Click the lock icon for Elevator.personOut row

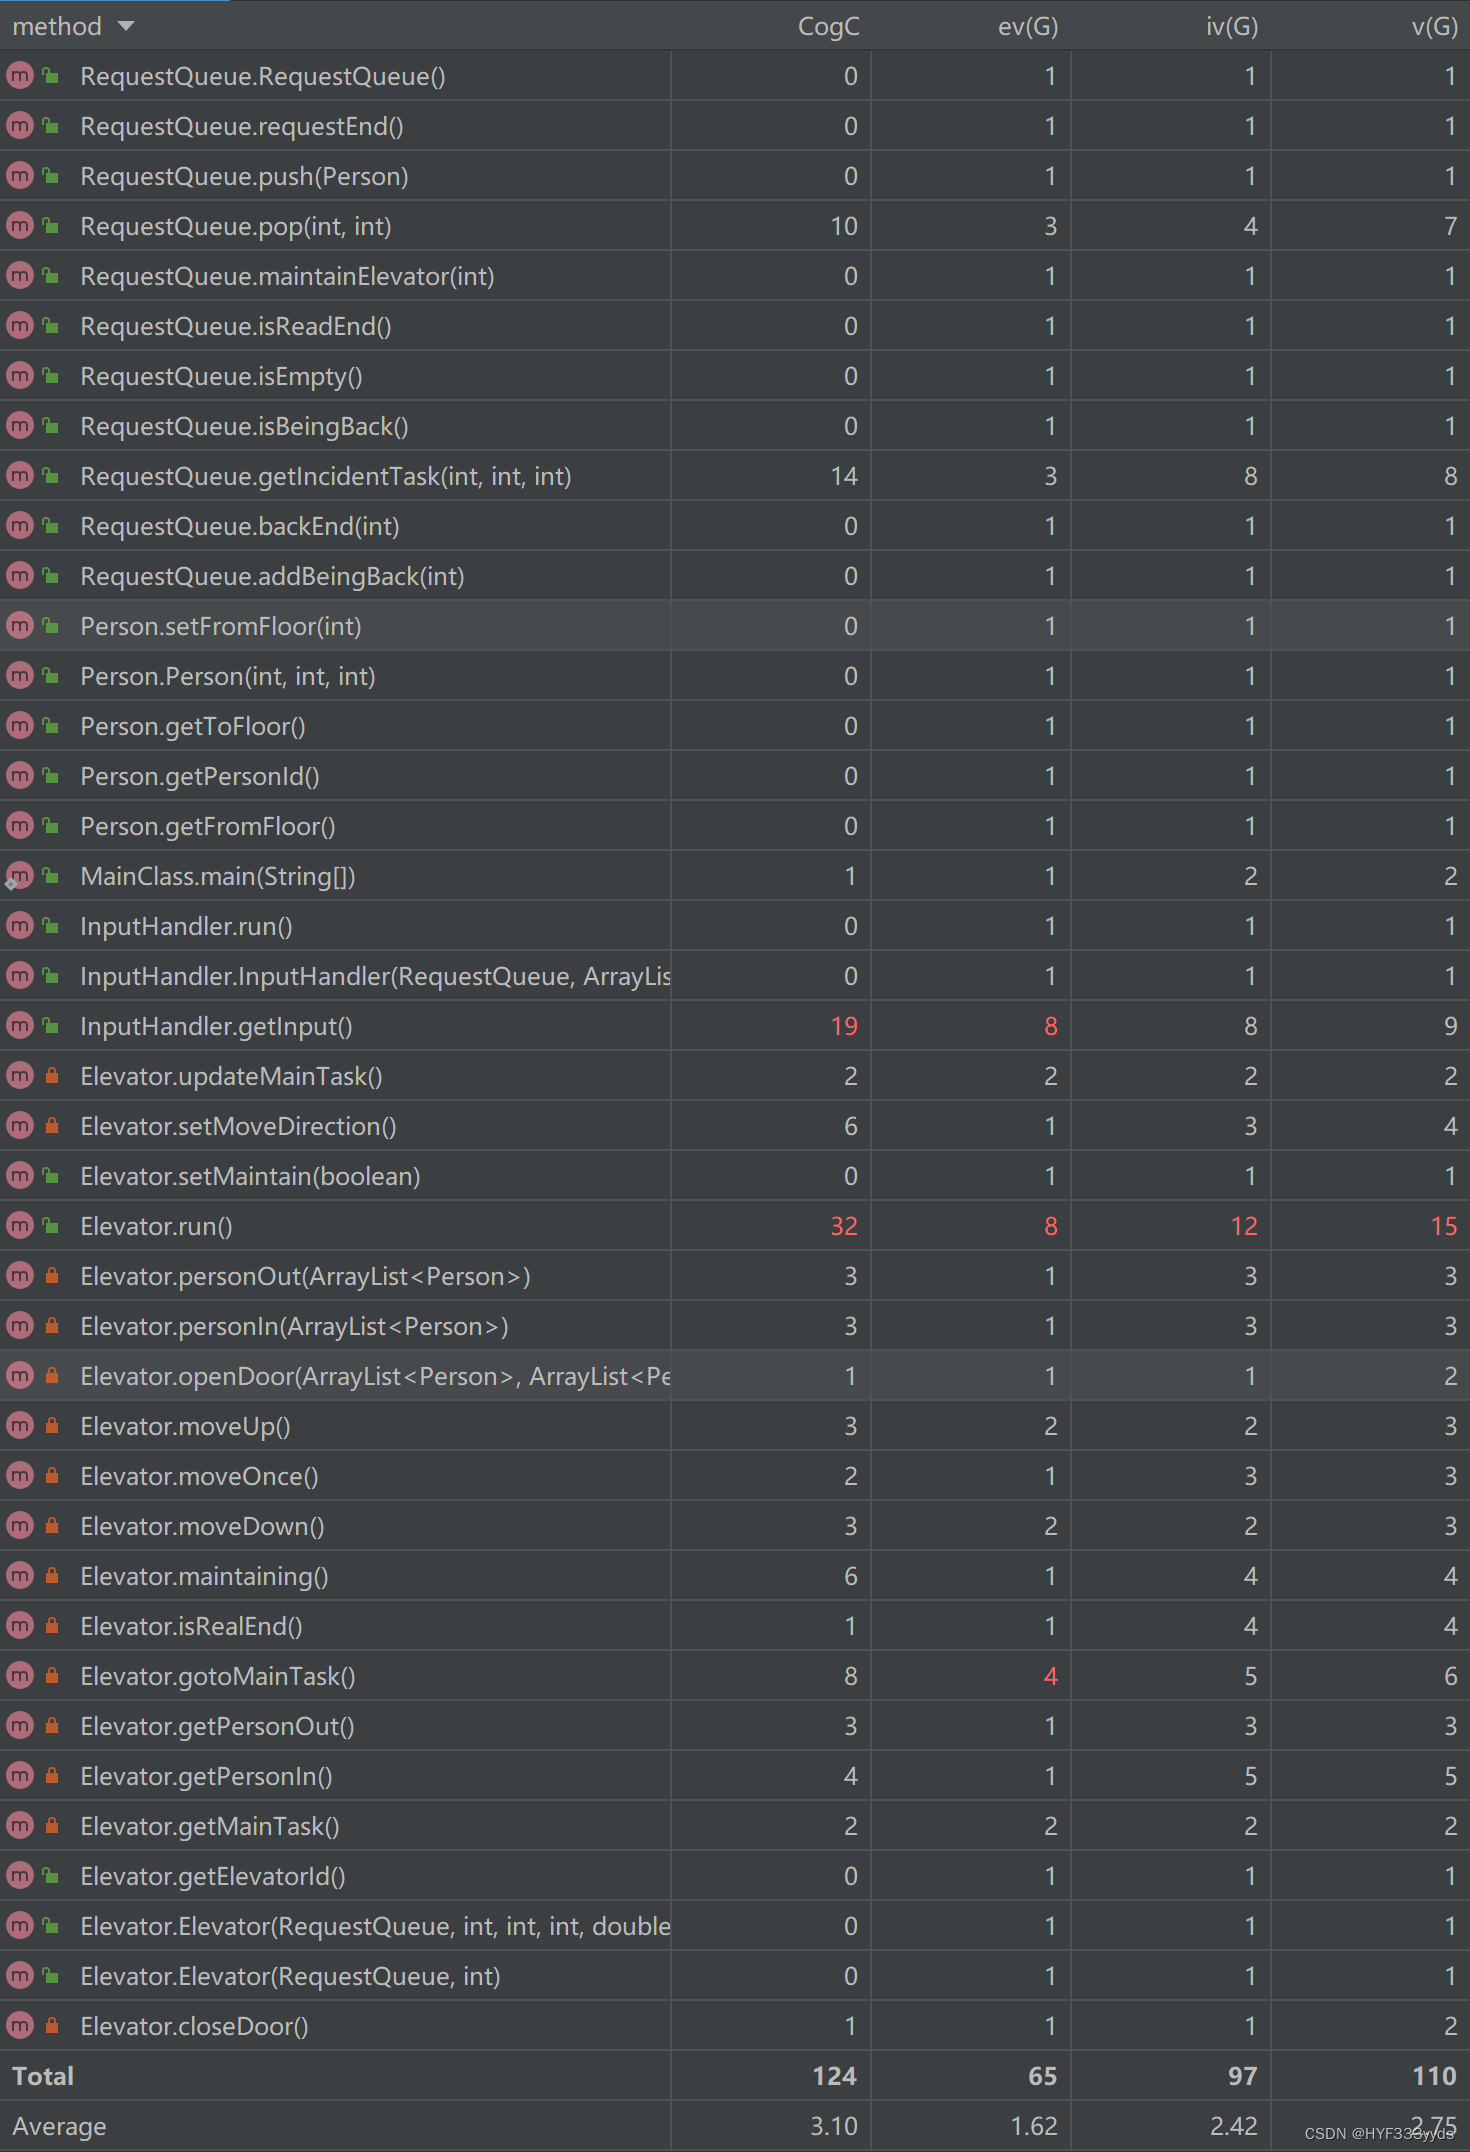(x=51, y=1276)
